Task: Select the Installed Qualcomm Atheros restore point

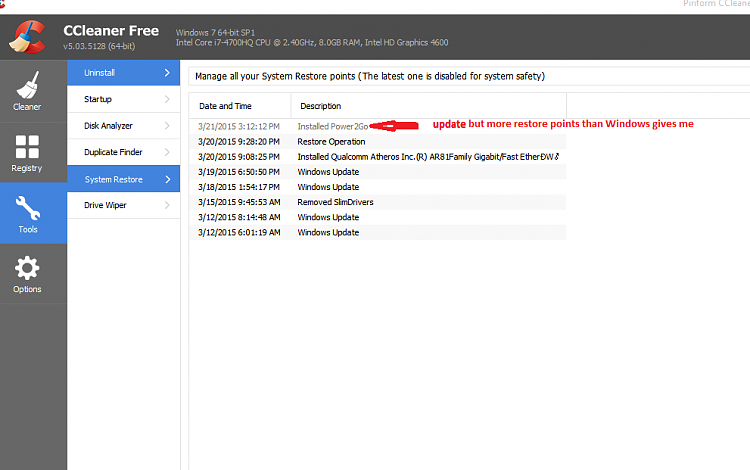Action: [377, 157]
